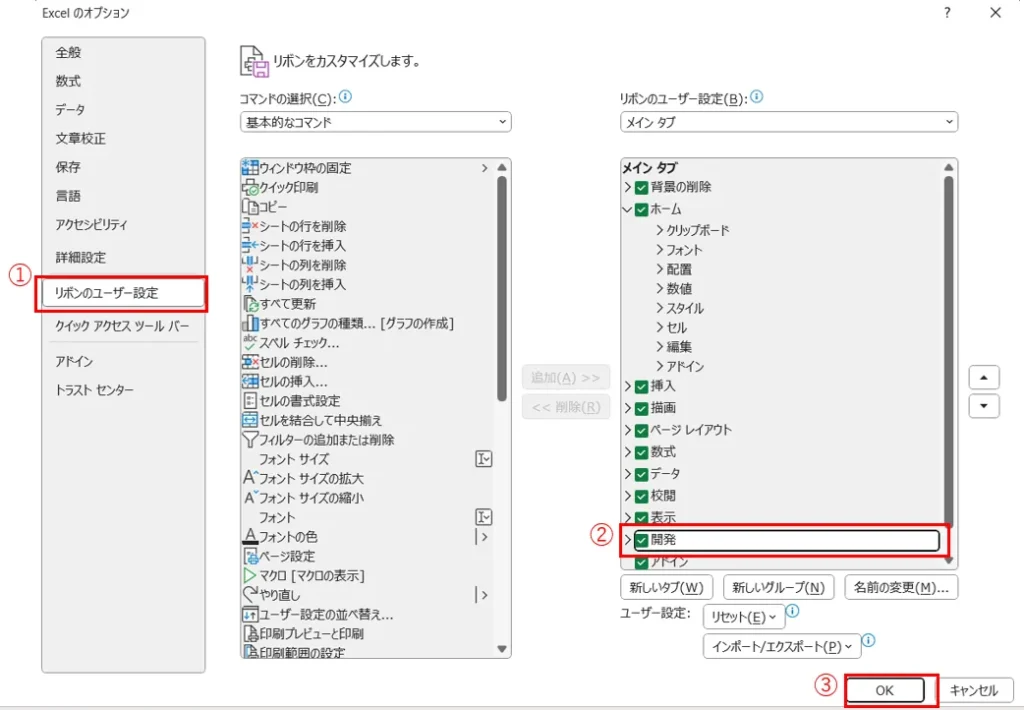This screenshot has height=710, width=1024.
Task: Click the コピー command icon
Action: (x=250, y=206)
